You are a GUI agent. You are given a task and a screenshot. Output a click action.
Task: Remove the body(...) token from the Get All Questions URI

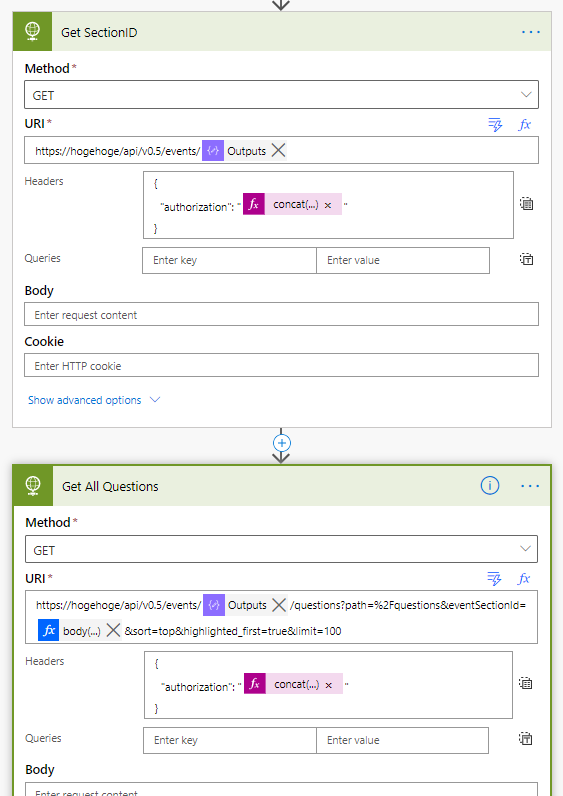(x=113, y=631)
